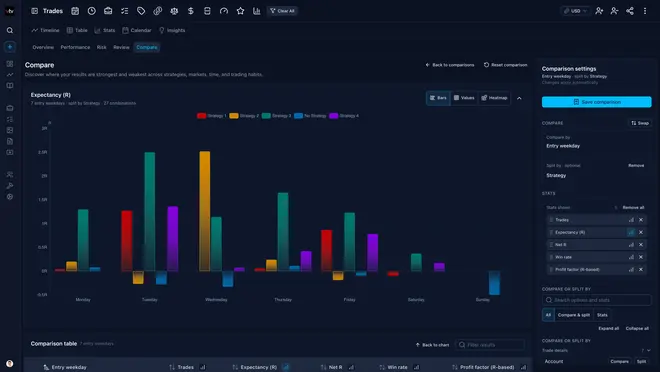Click the app logo top left

(x=10, y=11)
